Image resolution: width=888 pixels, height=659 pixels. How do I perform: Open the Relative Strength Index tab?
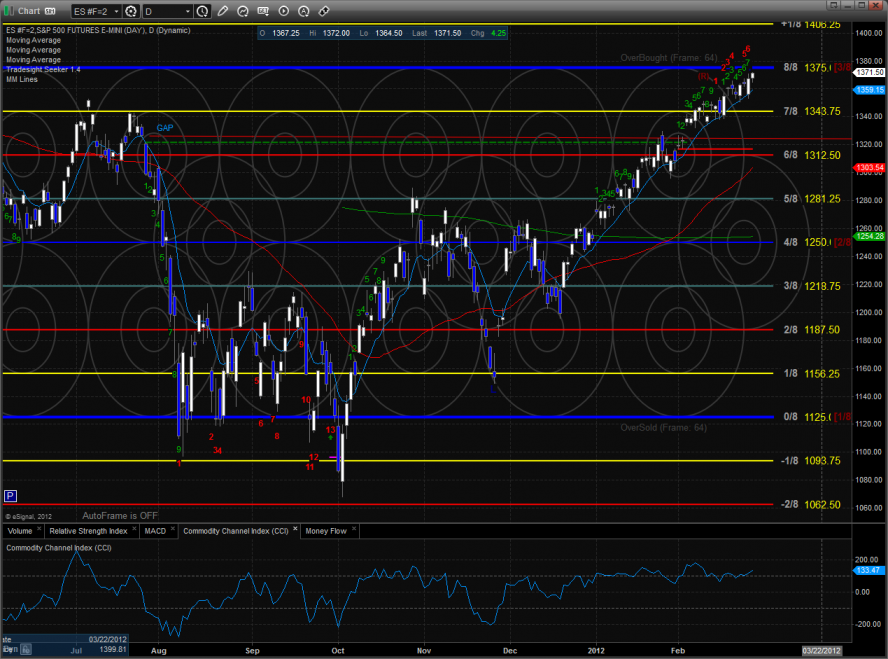click(90, 531)
